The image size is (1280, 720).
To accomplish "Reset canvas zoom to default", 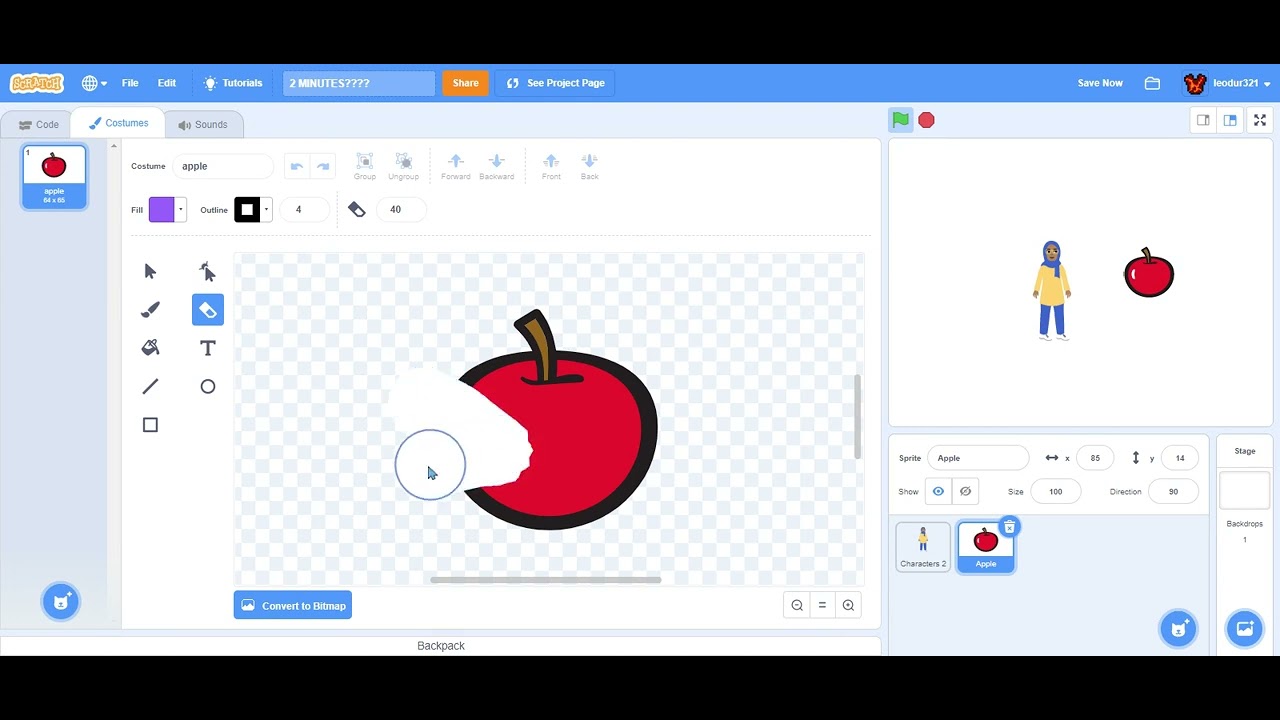I will [822, 605].
